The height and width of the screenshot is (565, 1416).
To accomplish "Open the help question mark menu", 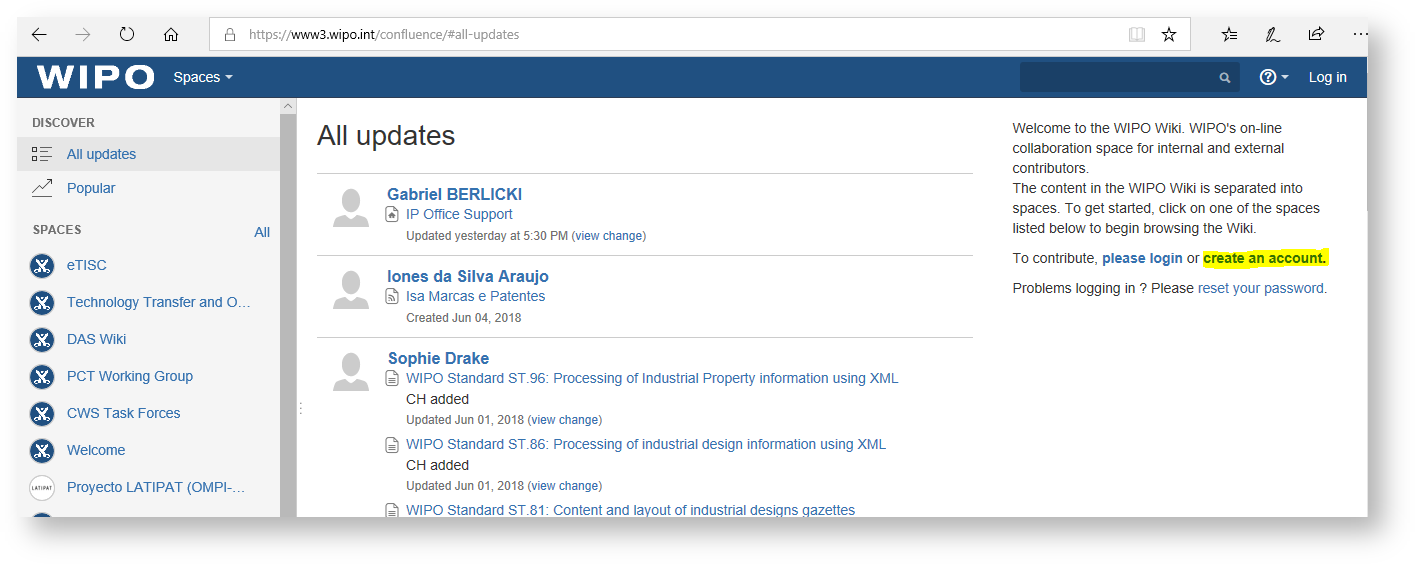I will 1273,77.
